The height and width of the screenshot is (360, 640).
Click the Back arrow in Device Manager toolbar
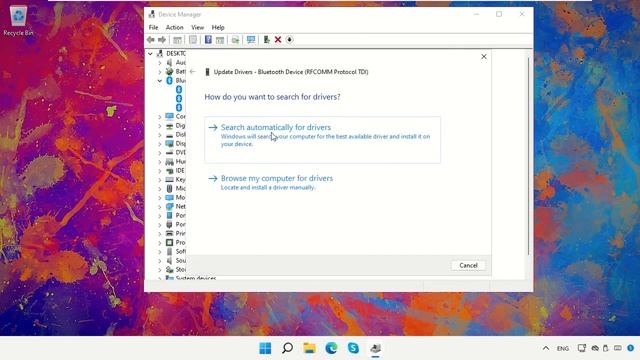[x=151, y=40]
